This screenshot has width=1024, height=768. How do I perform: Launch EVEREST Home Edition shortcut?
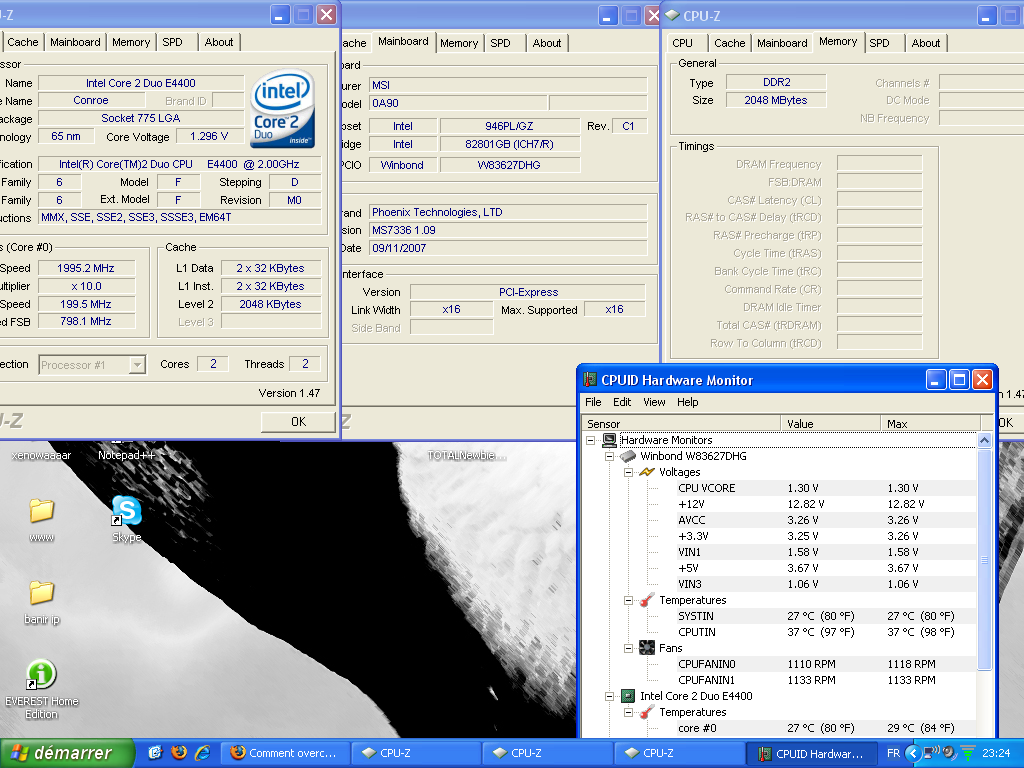41,675
